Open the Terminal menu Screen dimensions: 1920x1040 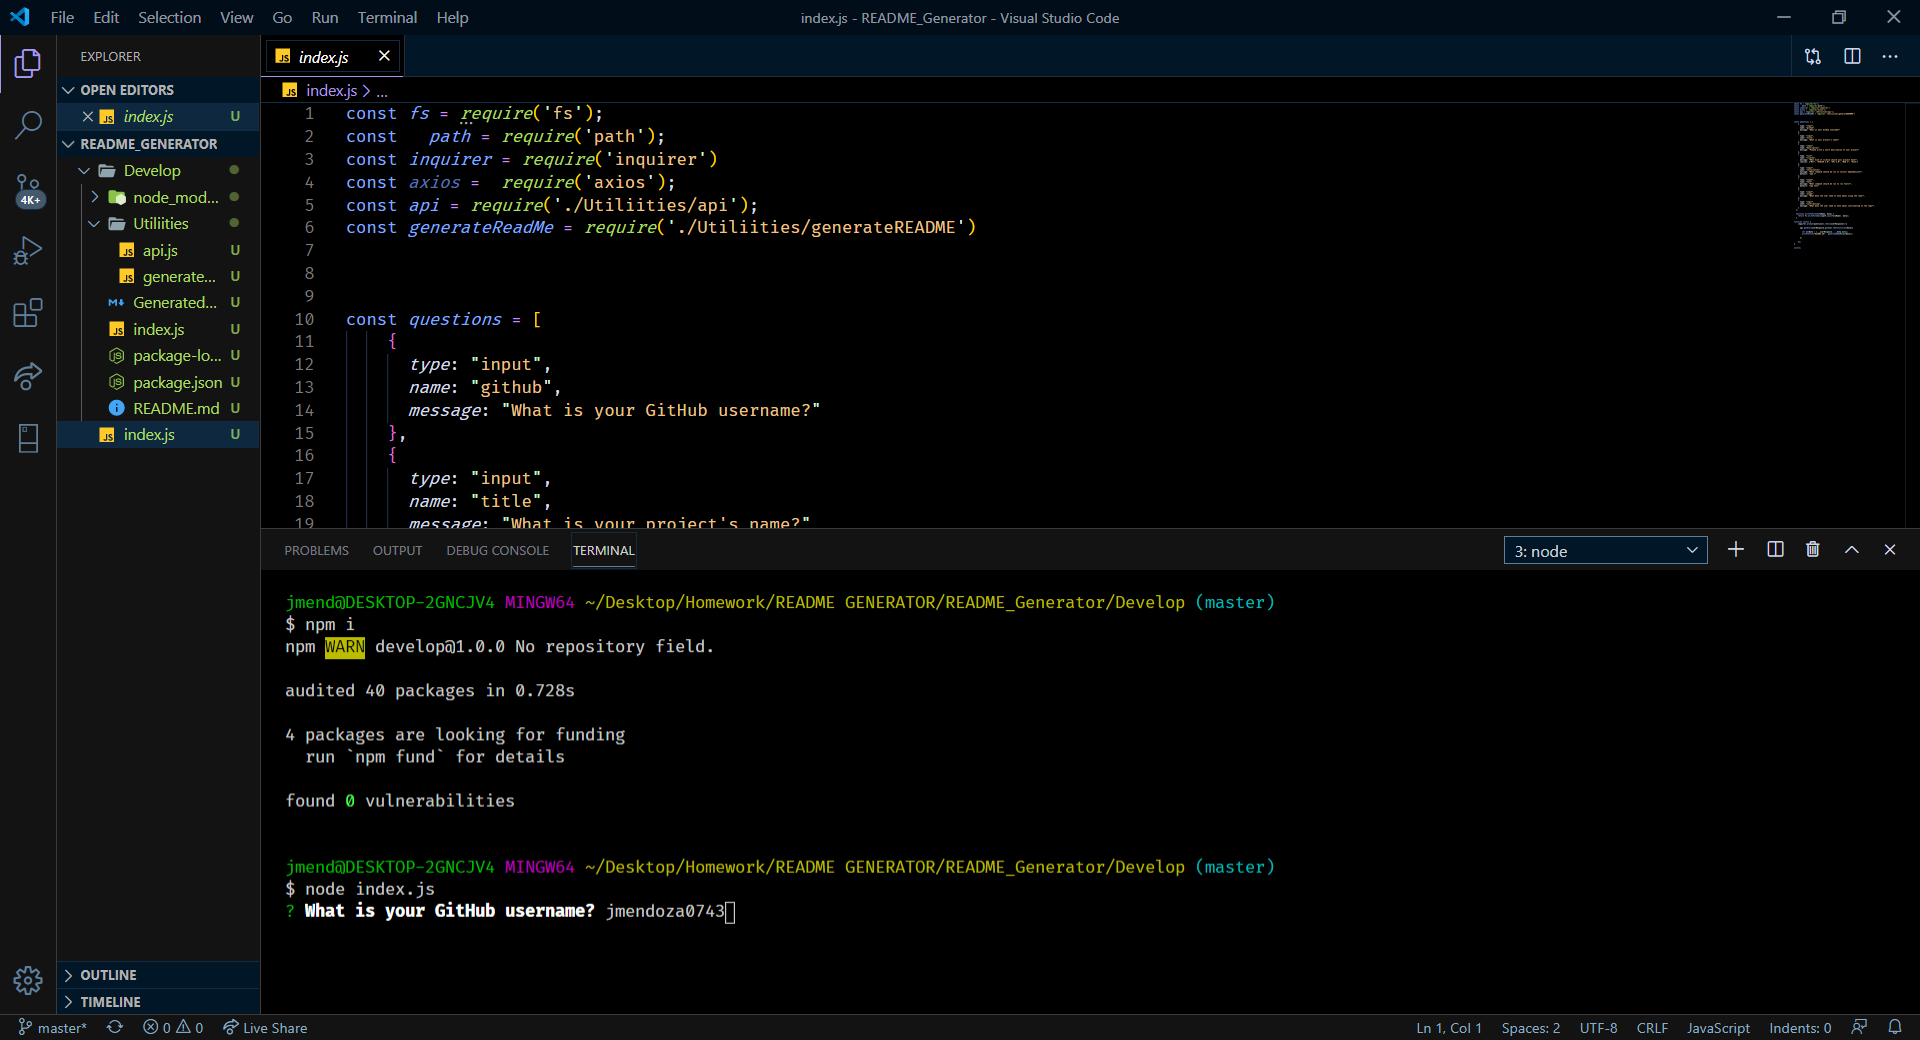tap(387, 17)
